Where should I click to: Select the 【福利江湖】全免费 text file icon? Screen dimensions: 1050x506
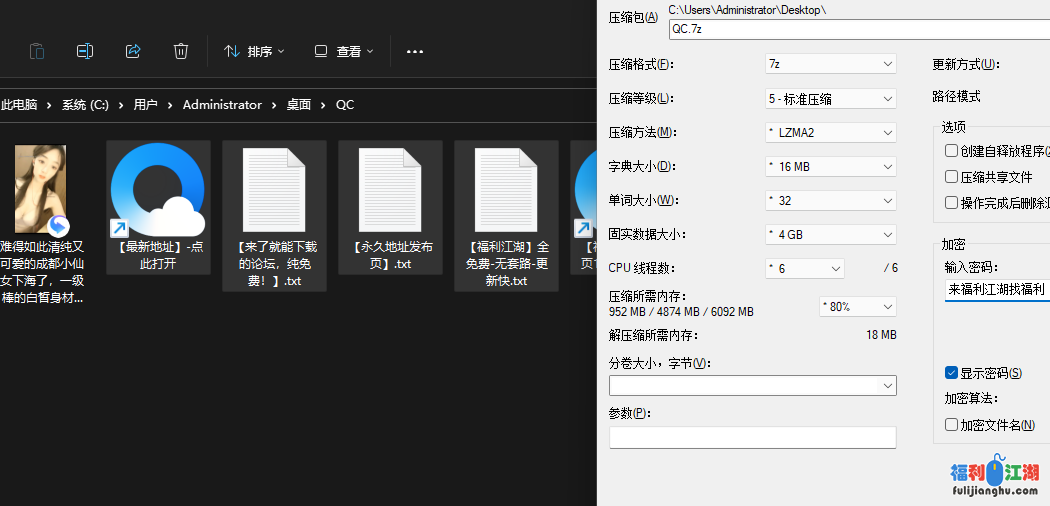point(506,190)
